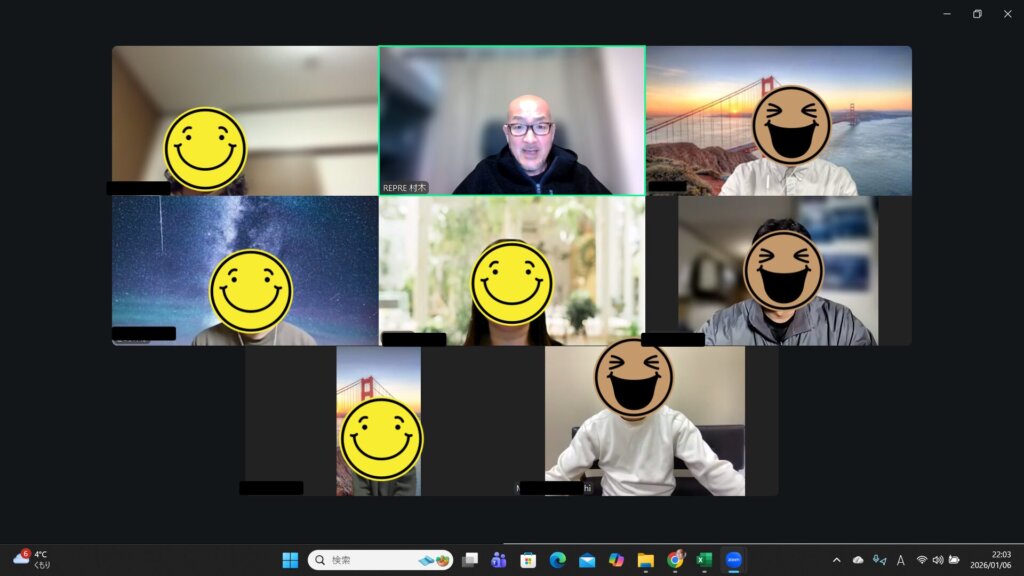Screen dimensions: 1024x576
Task: Select the REPRE 村木 speaker video tile
Action: [x=512, y=120]
